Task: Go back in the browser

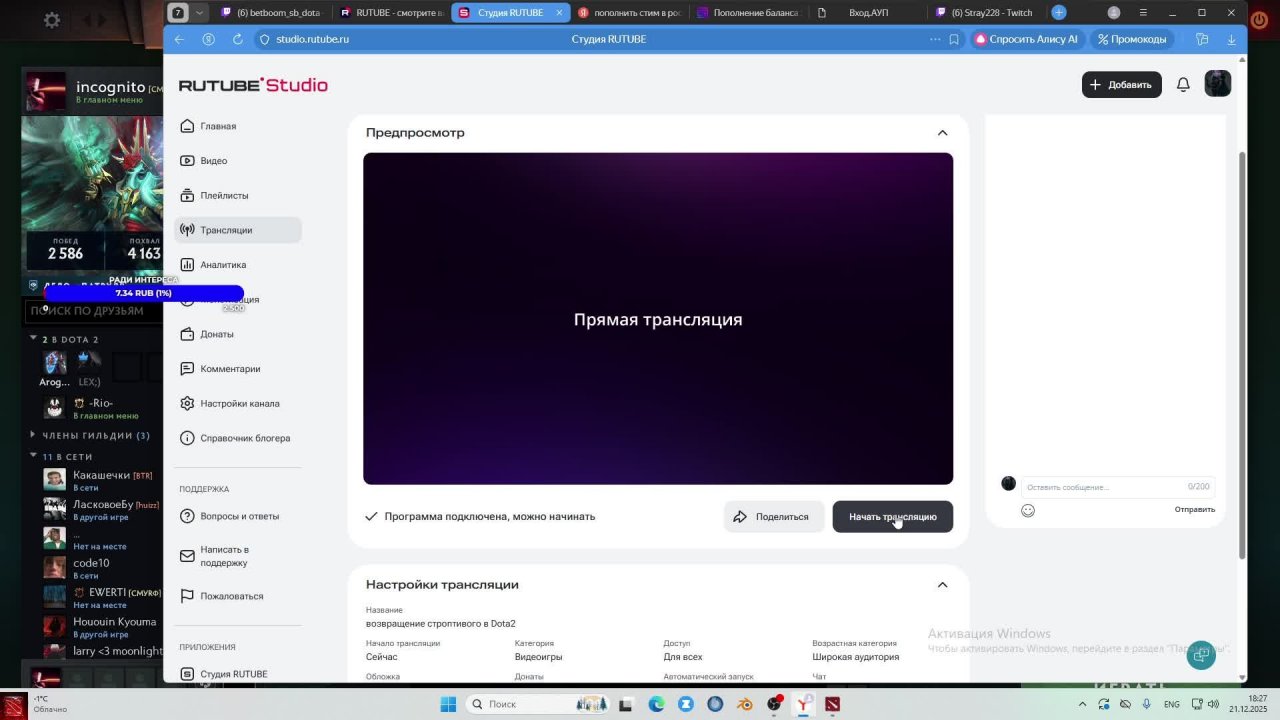Action: coord(179,39)
